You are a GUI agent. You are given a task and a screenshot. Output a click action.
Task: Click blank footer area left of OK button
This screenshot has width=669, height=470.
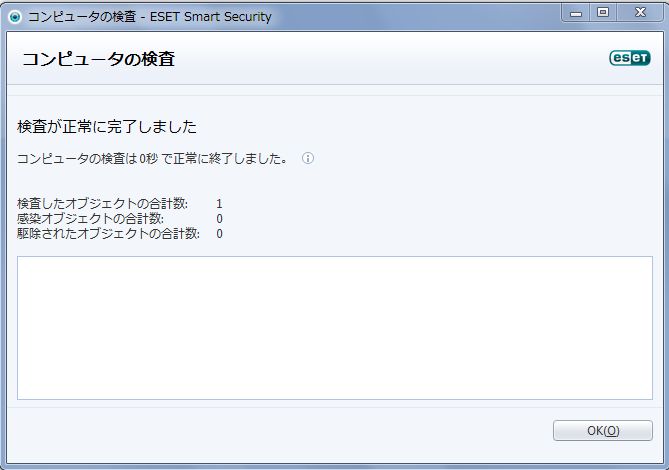(x=277, y=431)
